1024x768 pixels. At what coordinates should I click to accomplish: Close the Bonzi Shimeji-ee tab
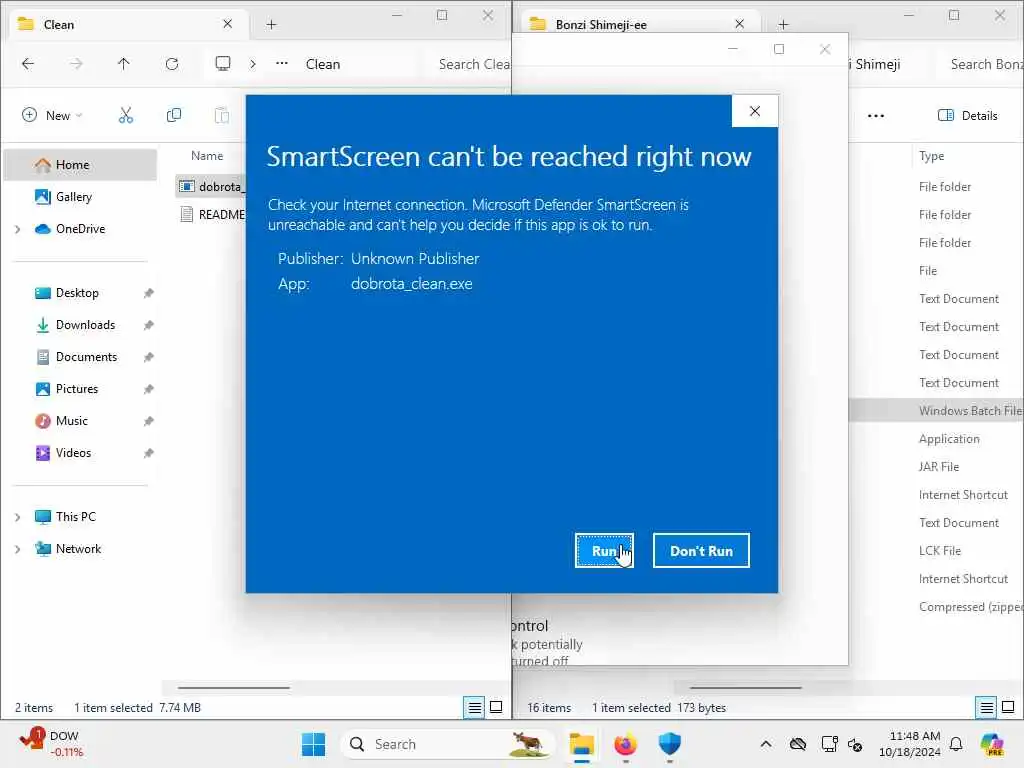(x=739, y=24)
